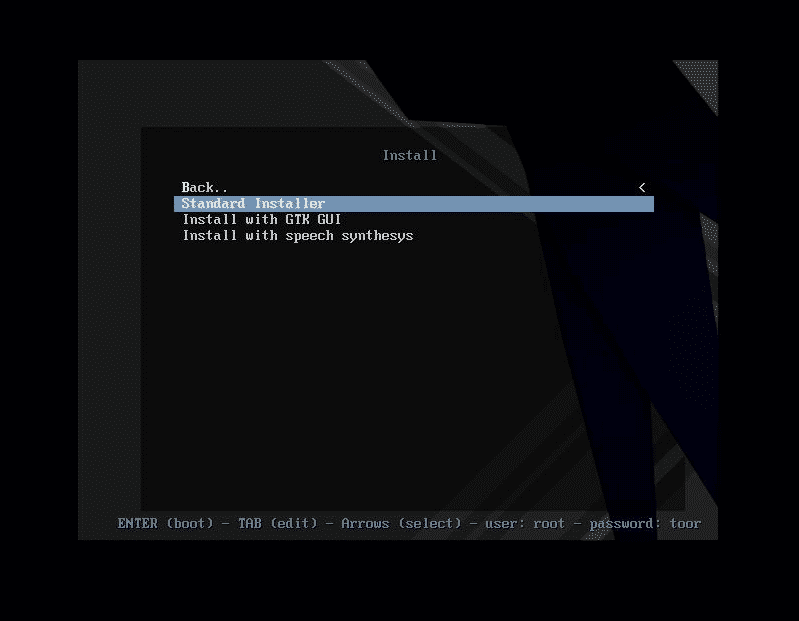Choose the highlighted Standard Installer entry
Image resolution: width=799 pixels, height=621 pixels.
tap(253, 204)
